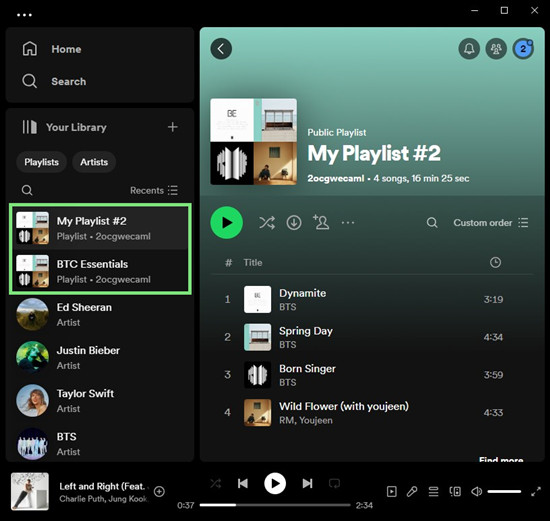Select Taylor Swift in library
550x521 pixels.
click(100, 401)
